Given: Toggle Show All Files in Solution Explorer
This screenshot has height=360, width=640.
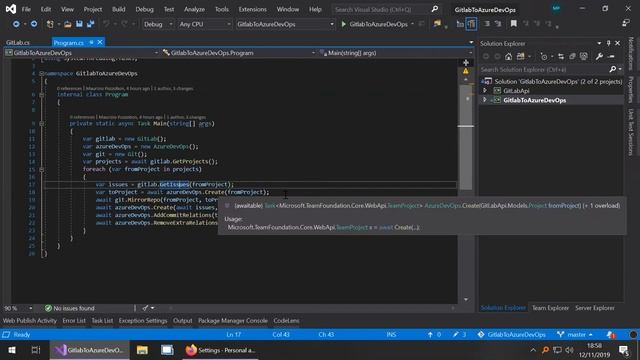Looking at the screenshot, I should (x=584, y=56).
